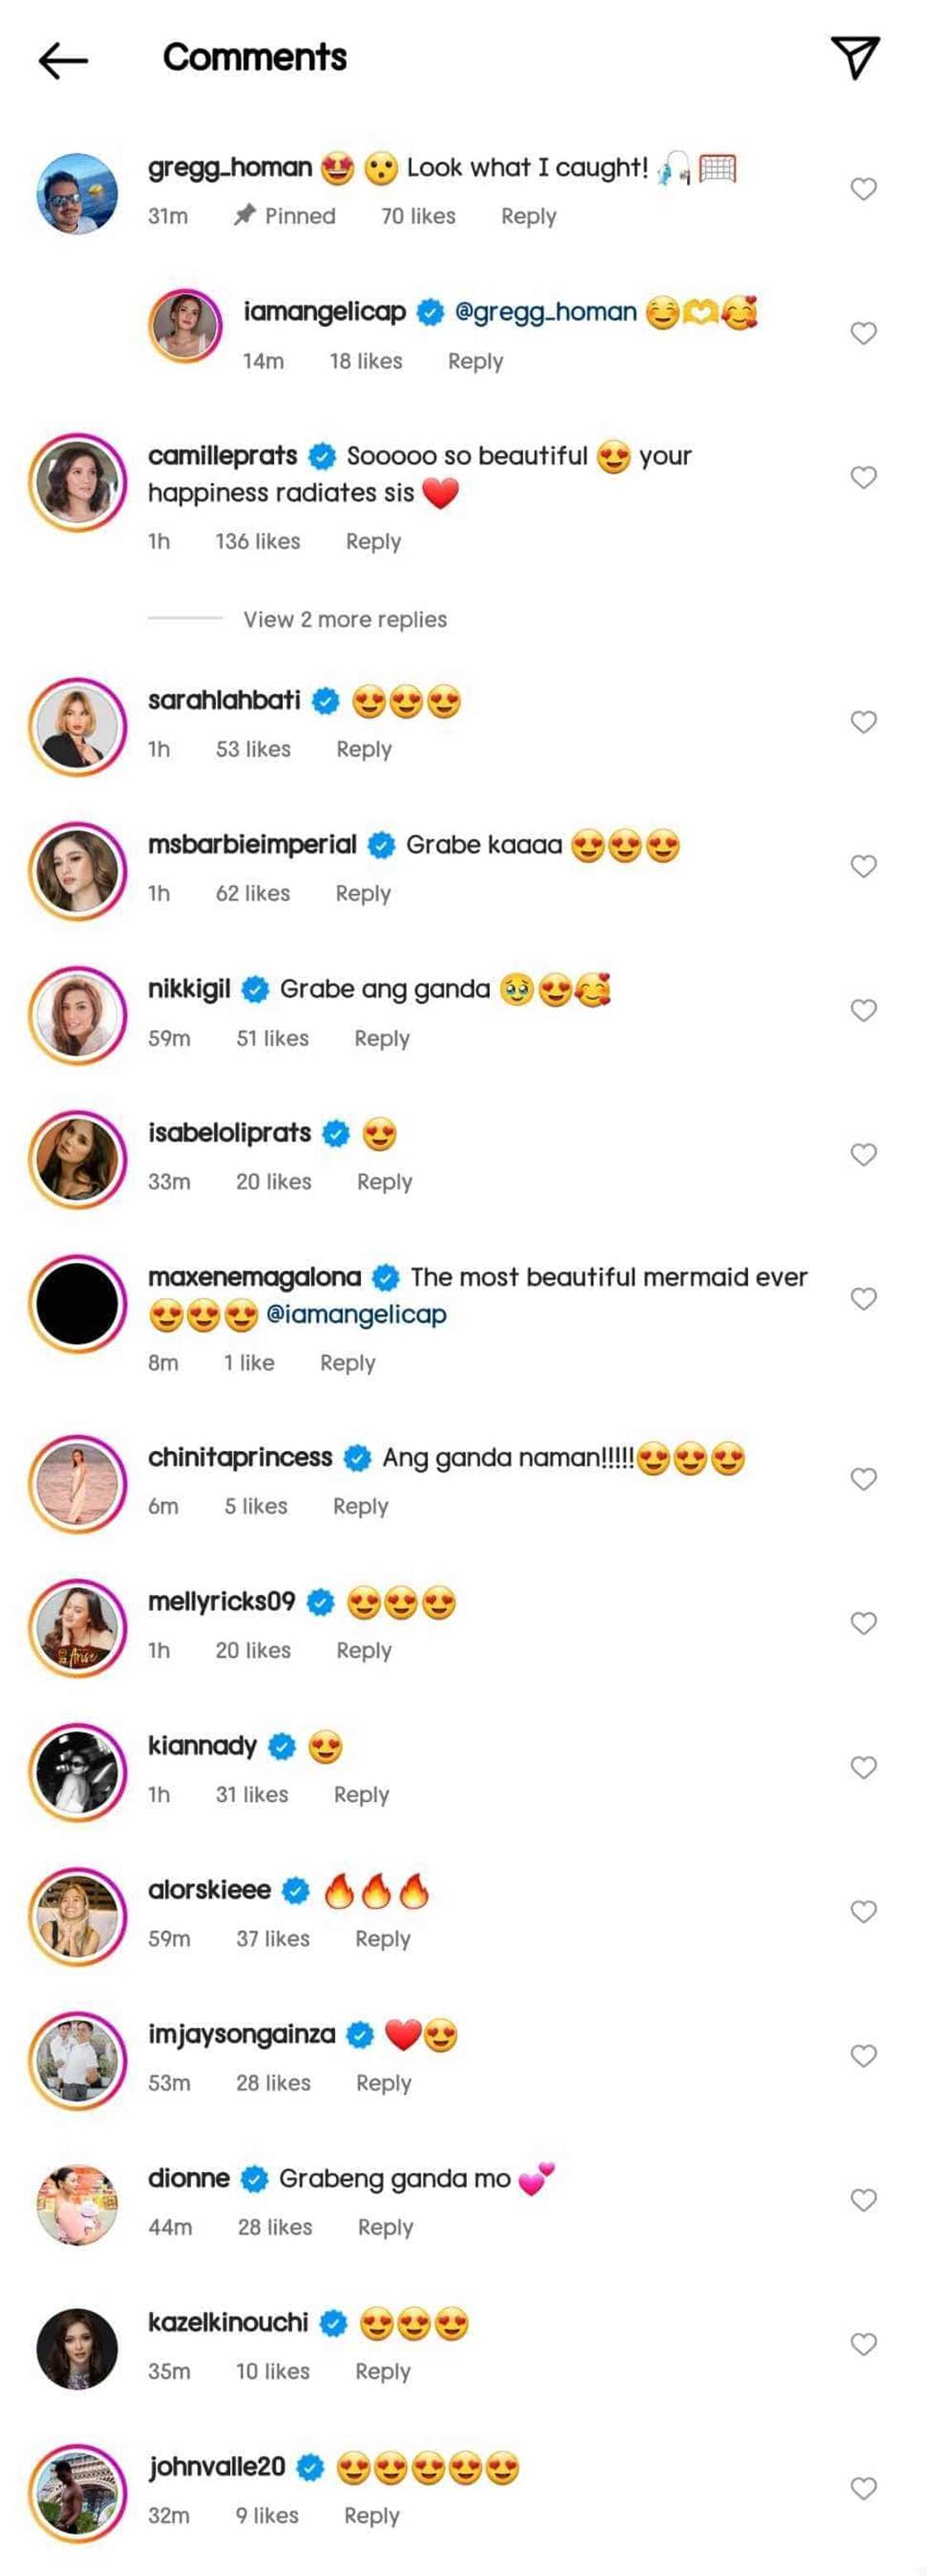Like nikkigil's comment with the heart
This screenshot has height=2576, width=927.
(863, 1010)
